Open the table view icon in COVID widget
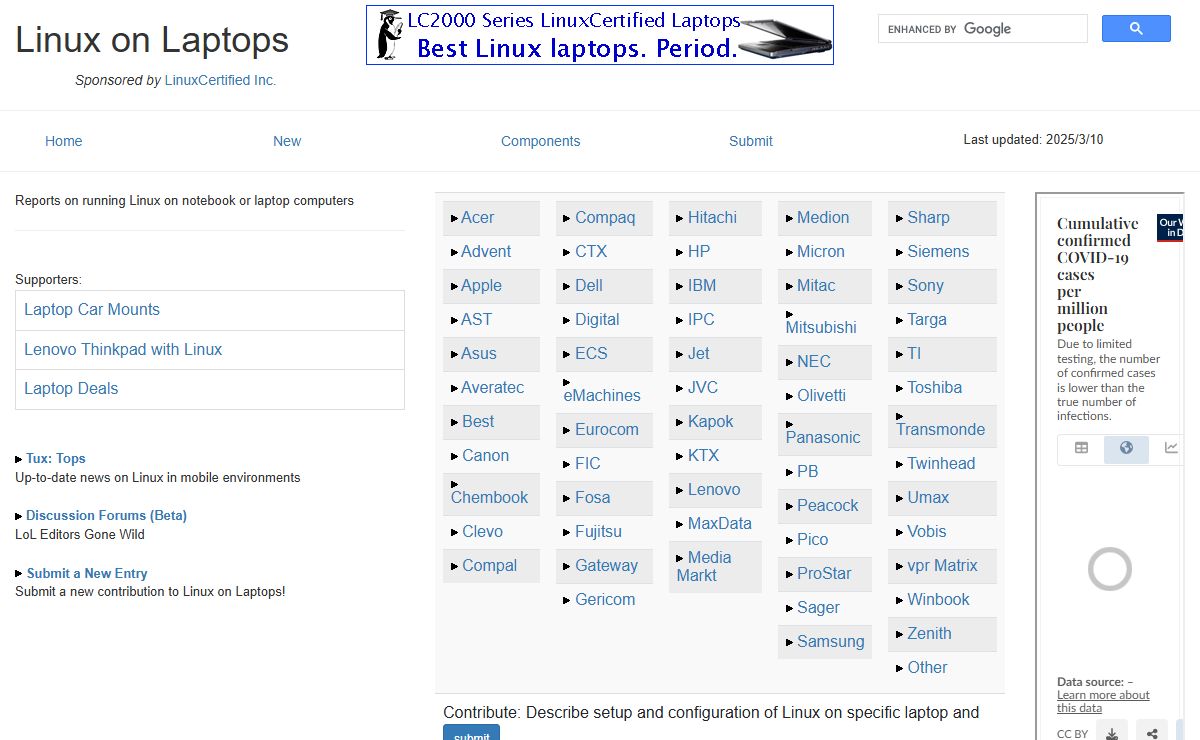The image size is (1200, 740). click(x=1081, y=448)
